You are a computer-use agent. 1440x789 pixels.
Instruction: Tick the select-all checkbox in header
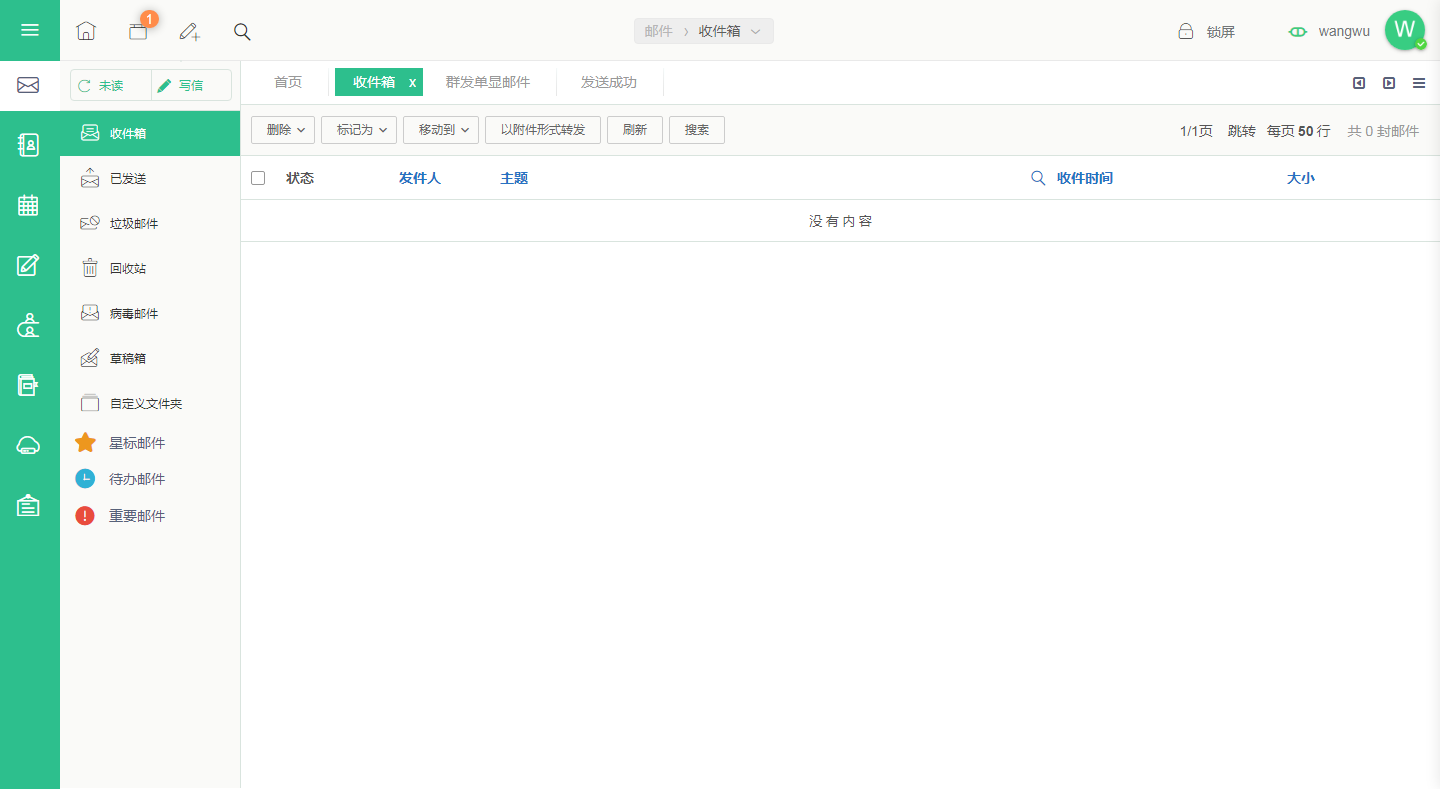[258, 178]
